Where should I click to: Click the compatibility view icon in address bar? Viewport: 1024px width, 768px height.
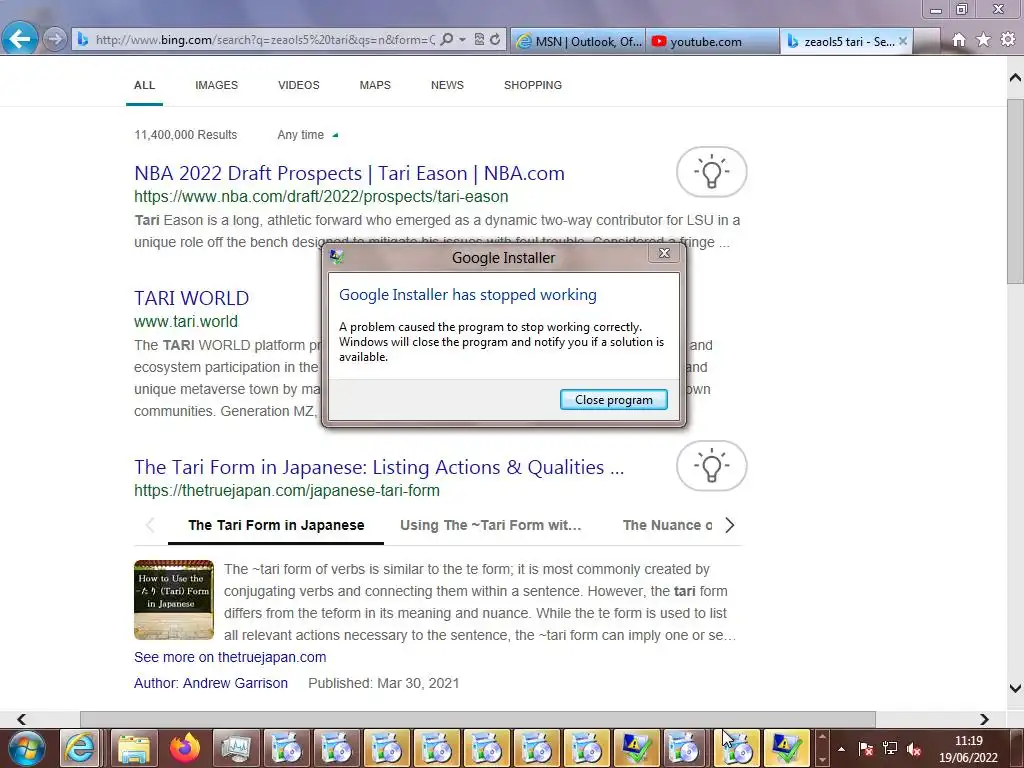[x=479, y=39]
